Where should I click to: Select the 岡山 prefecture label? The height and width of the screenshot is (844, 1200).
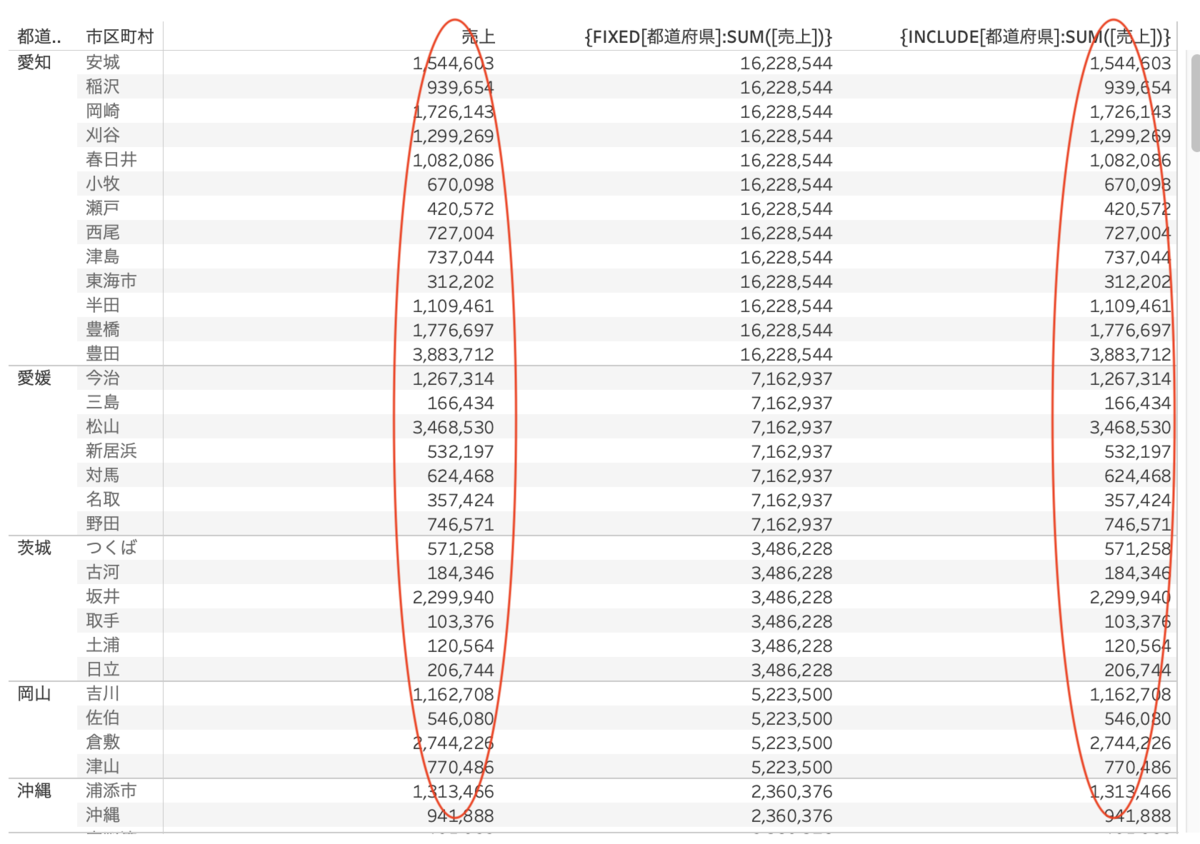click(x=35, y=694)
